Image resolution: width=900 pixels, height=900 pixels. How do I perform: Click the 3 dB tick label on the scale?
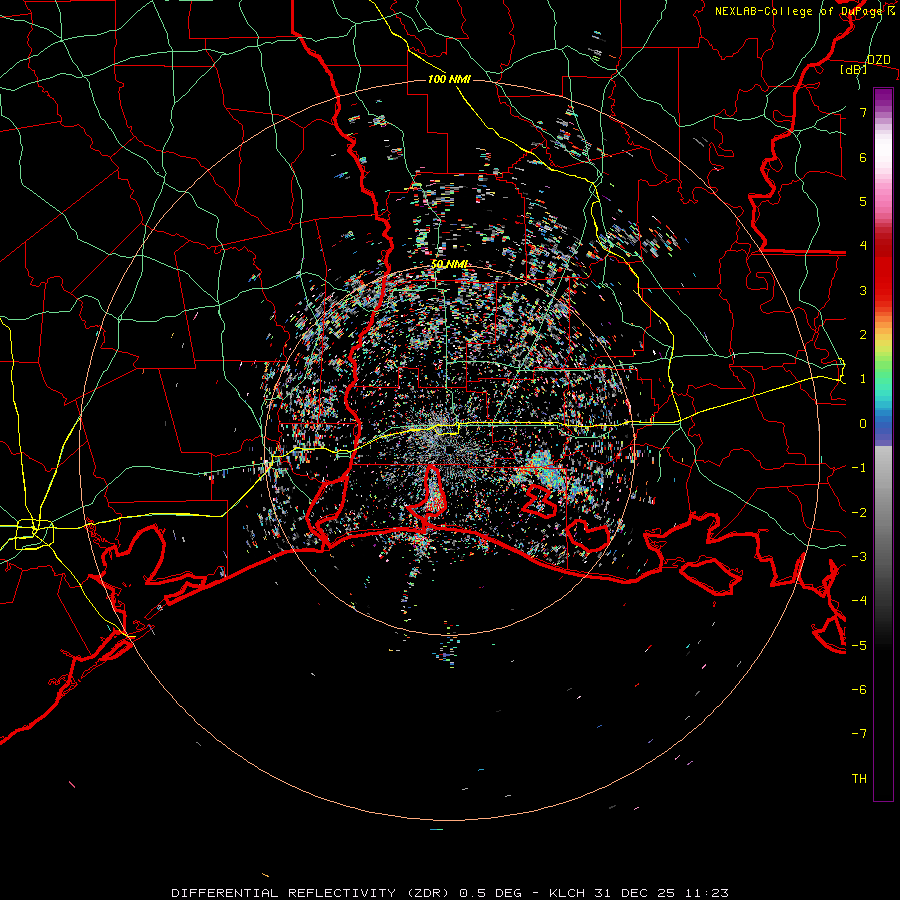[863, 290]
